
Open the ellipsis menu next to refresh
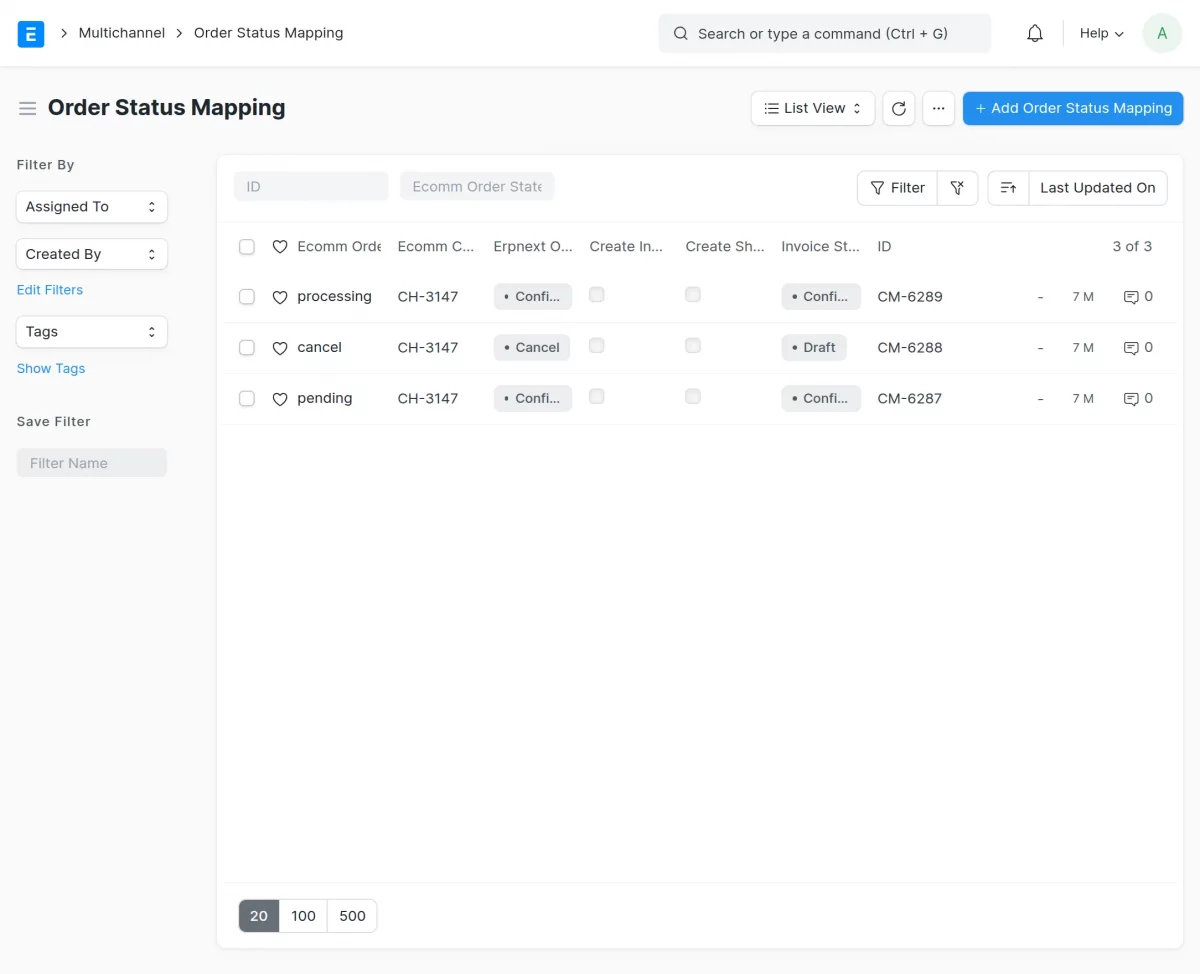pos(938,108)
